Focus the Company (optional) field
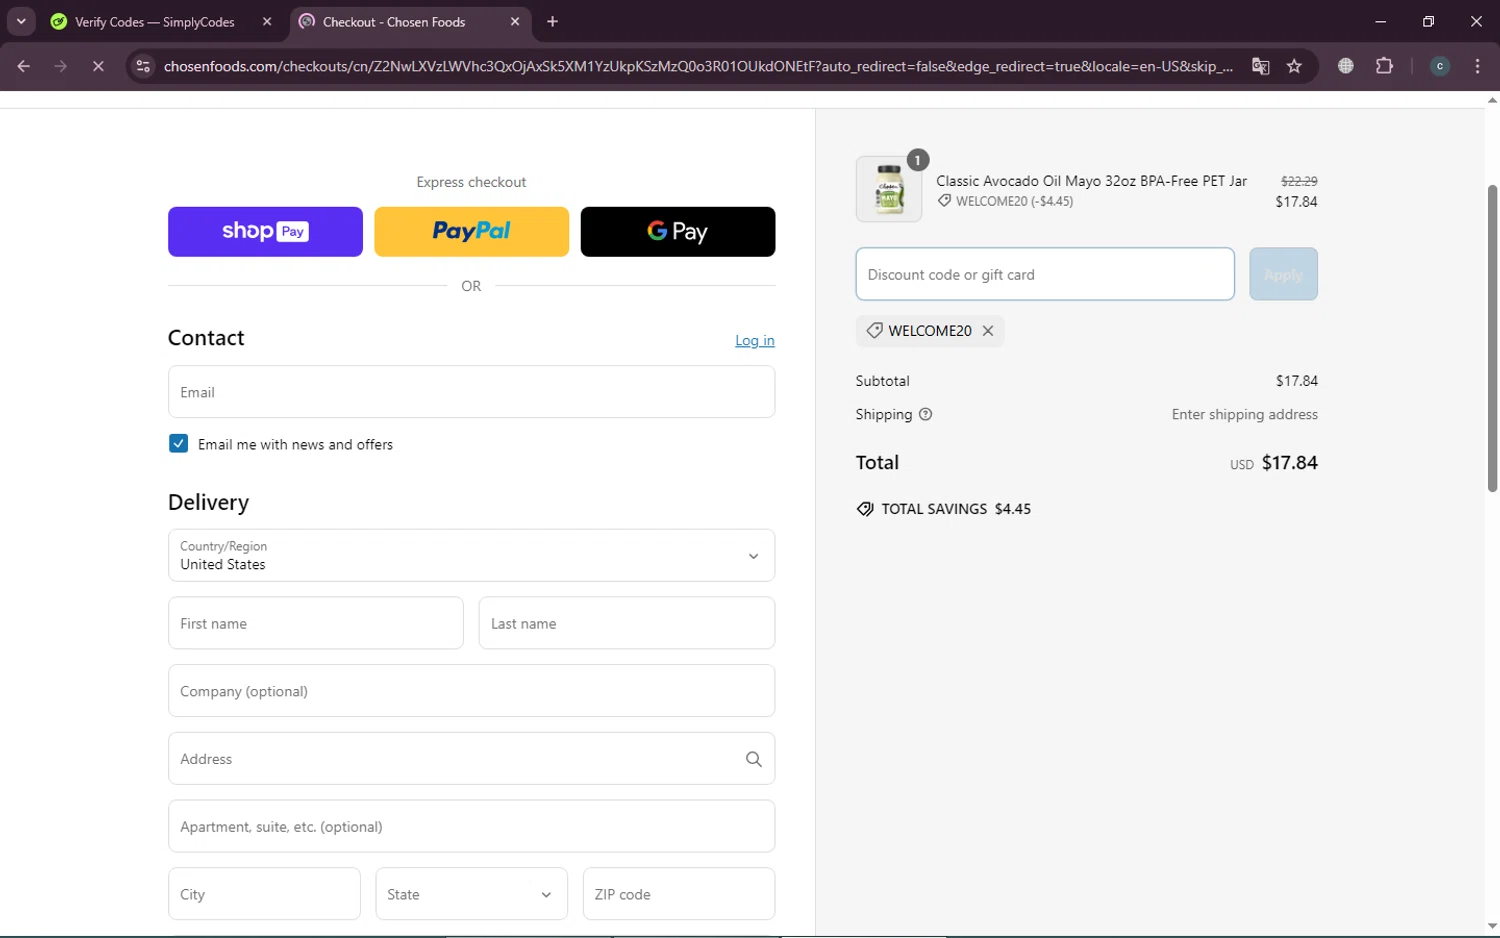 [x=471, y=691]
